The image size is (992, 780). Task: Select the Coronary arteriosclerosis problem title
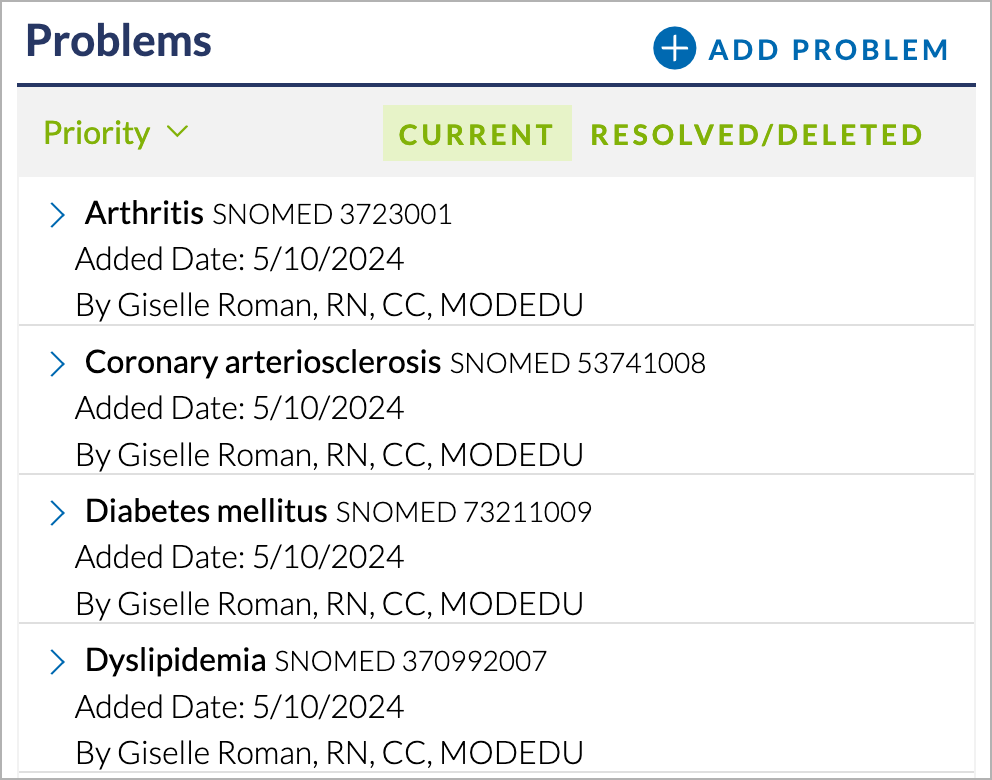263,363
